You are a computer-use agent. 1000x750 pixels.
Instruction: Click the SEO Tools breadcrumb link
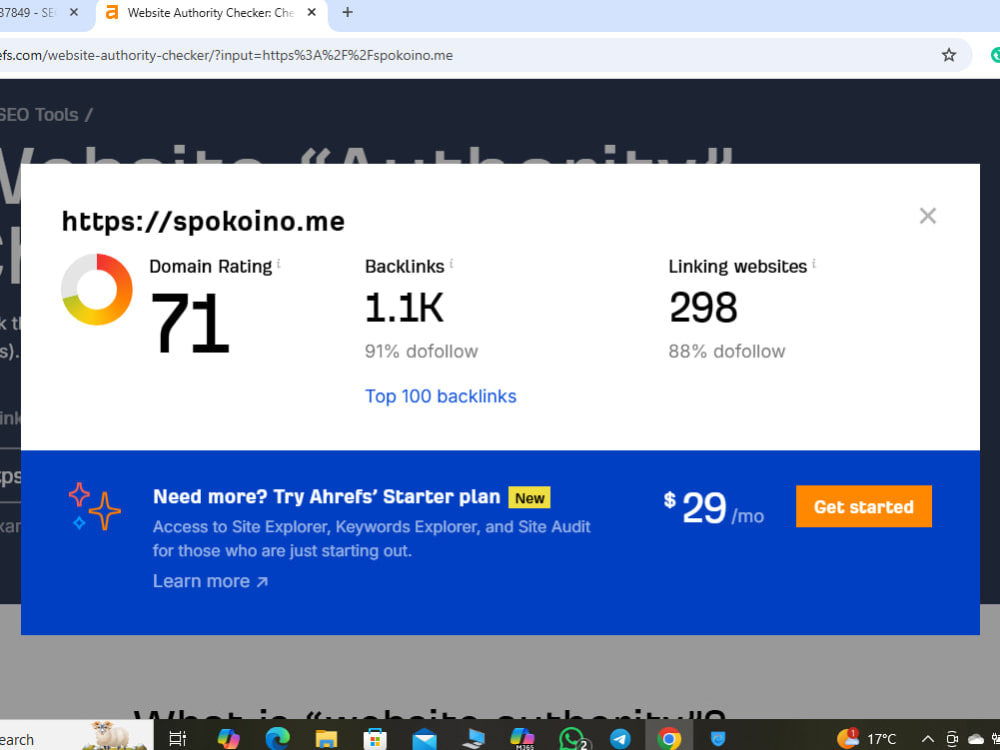pos(39,115)
